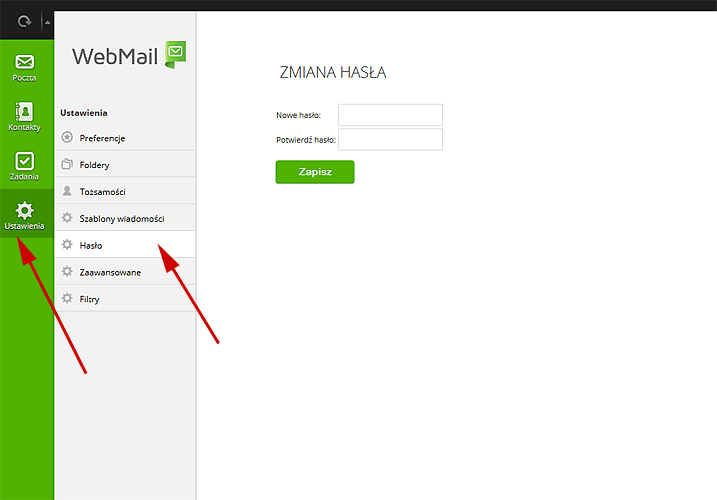
Task: Click the Nowe hasło label
Action: 298,115
